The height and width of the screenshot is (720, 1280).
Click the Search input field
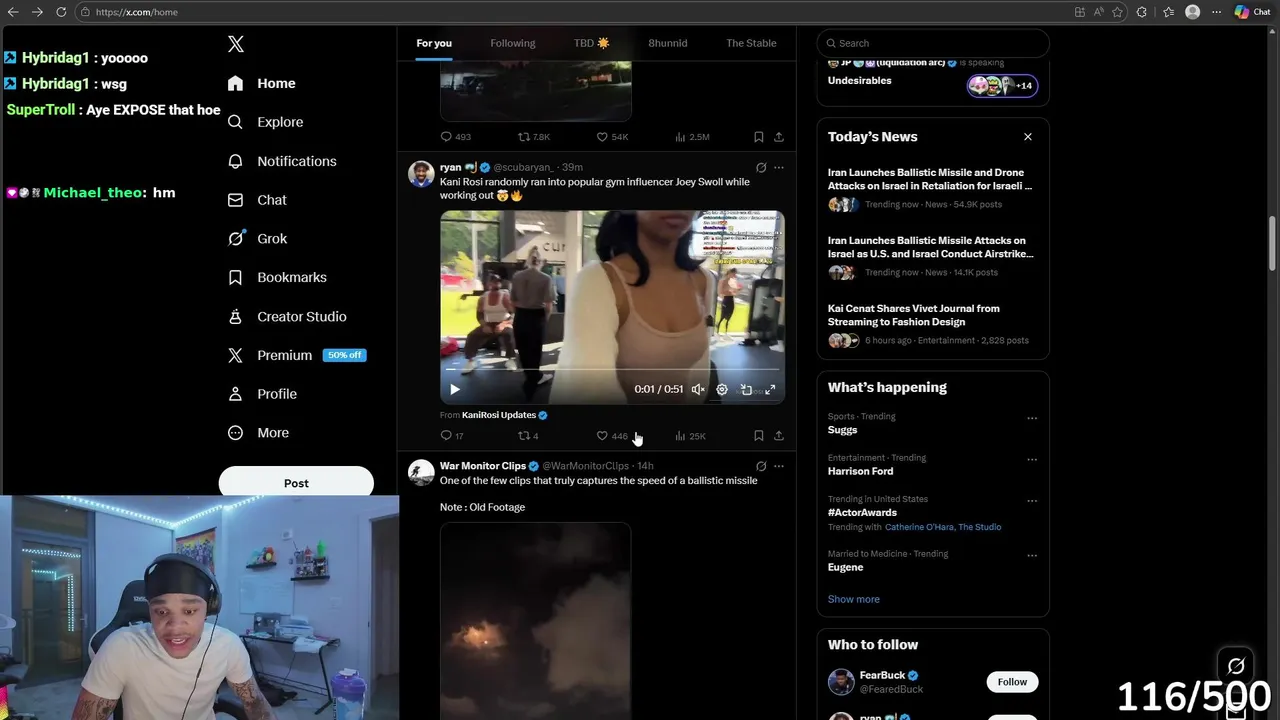933,43
